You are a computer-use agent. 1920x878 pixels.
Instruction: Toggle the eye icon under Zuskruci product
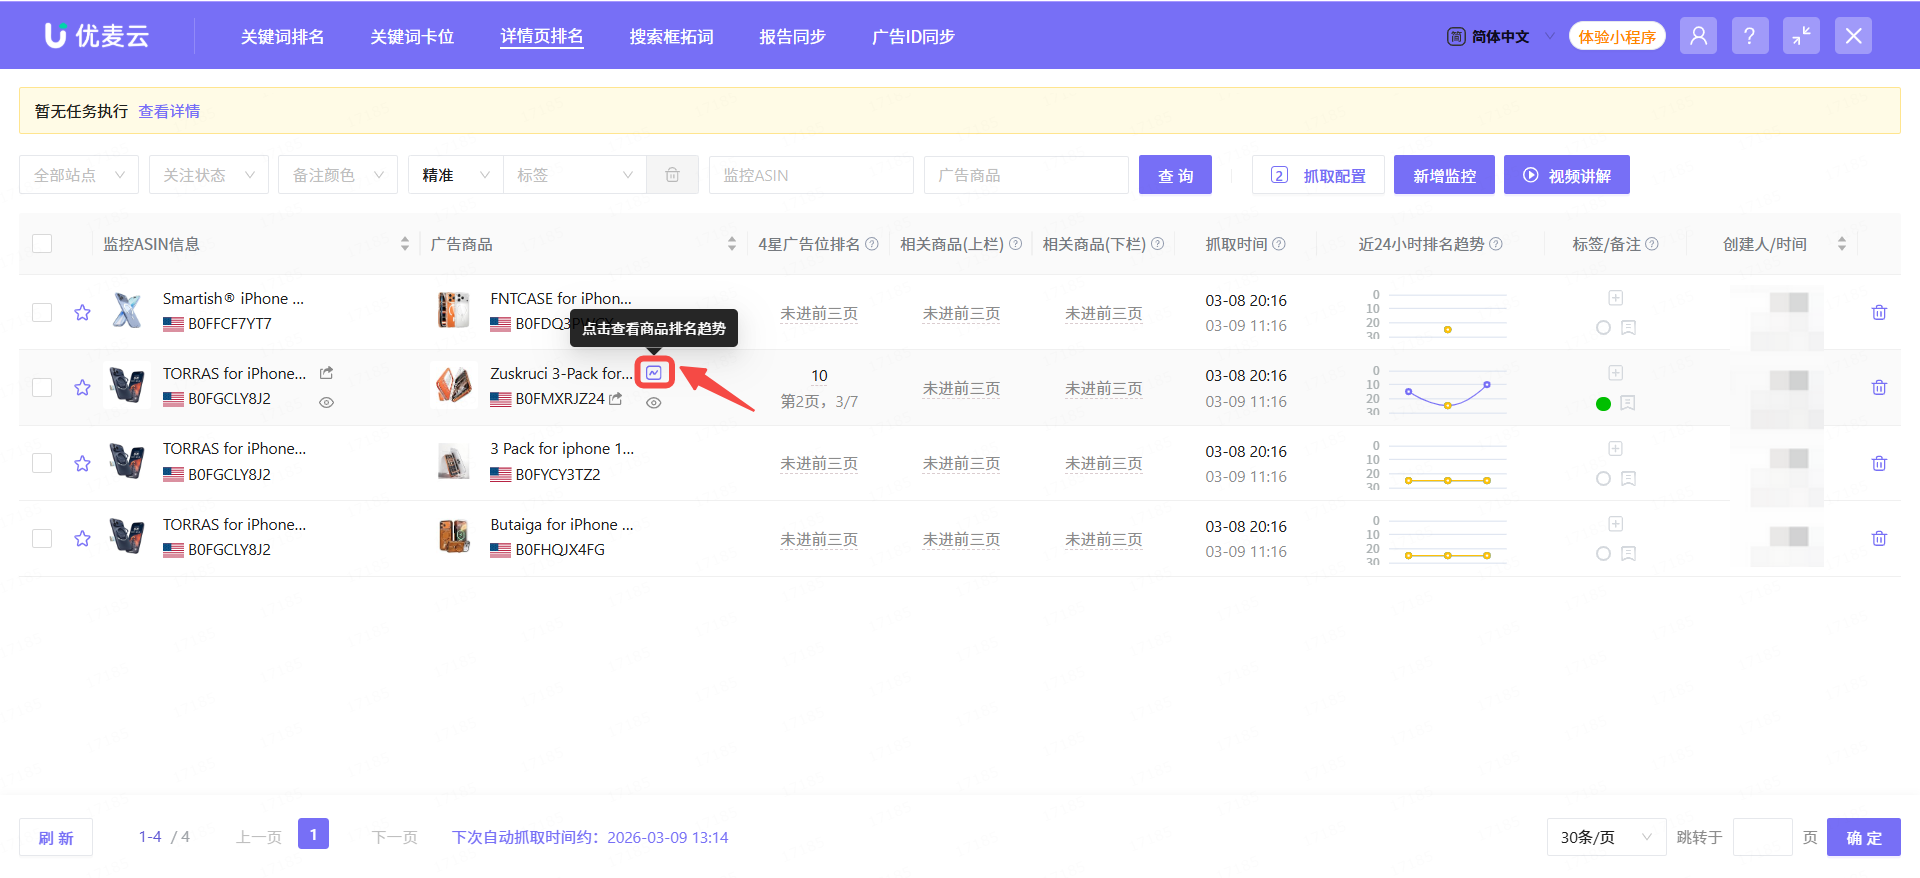pos(653,403)
